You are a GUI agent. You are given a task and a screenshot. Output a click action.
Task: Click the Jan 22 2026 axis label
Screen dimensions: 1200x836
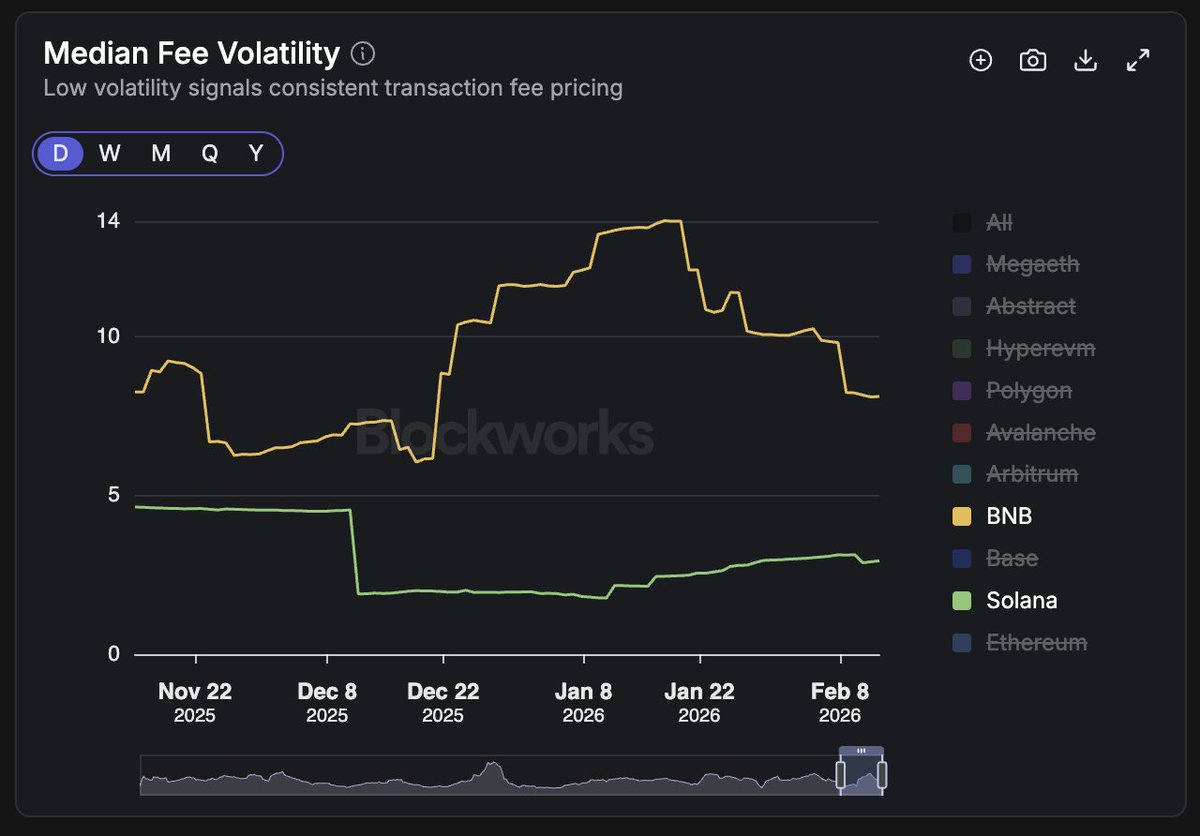(x=699, y=701)
